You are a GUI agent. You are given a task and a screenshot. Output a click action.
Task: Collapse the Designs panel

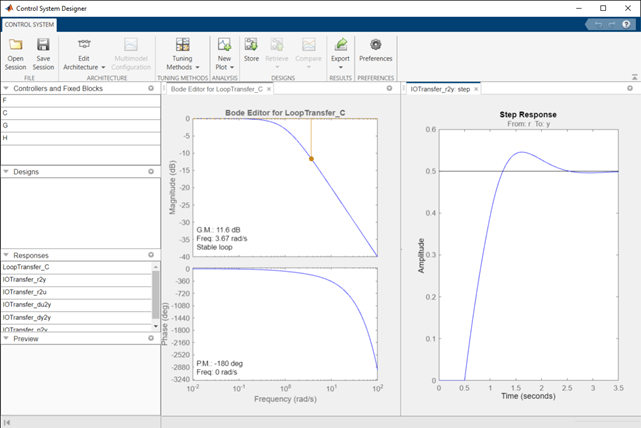click(x=6, y=171)
